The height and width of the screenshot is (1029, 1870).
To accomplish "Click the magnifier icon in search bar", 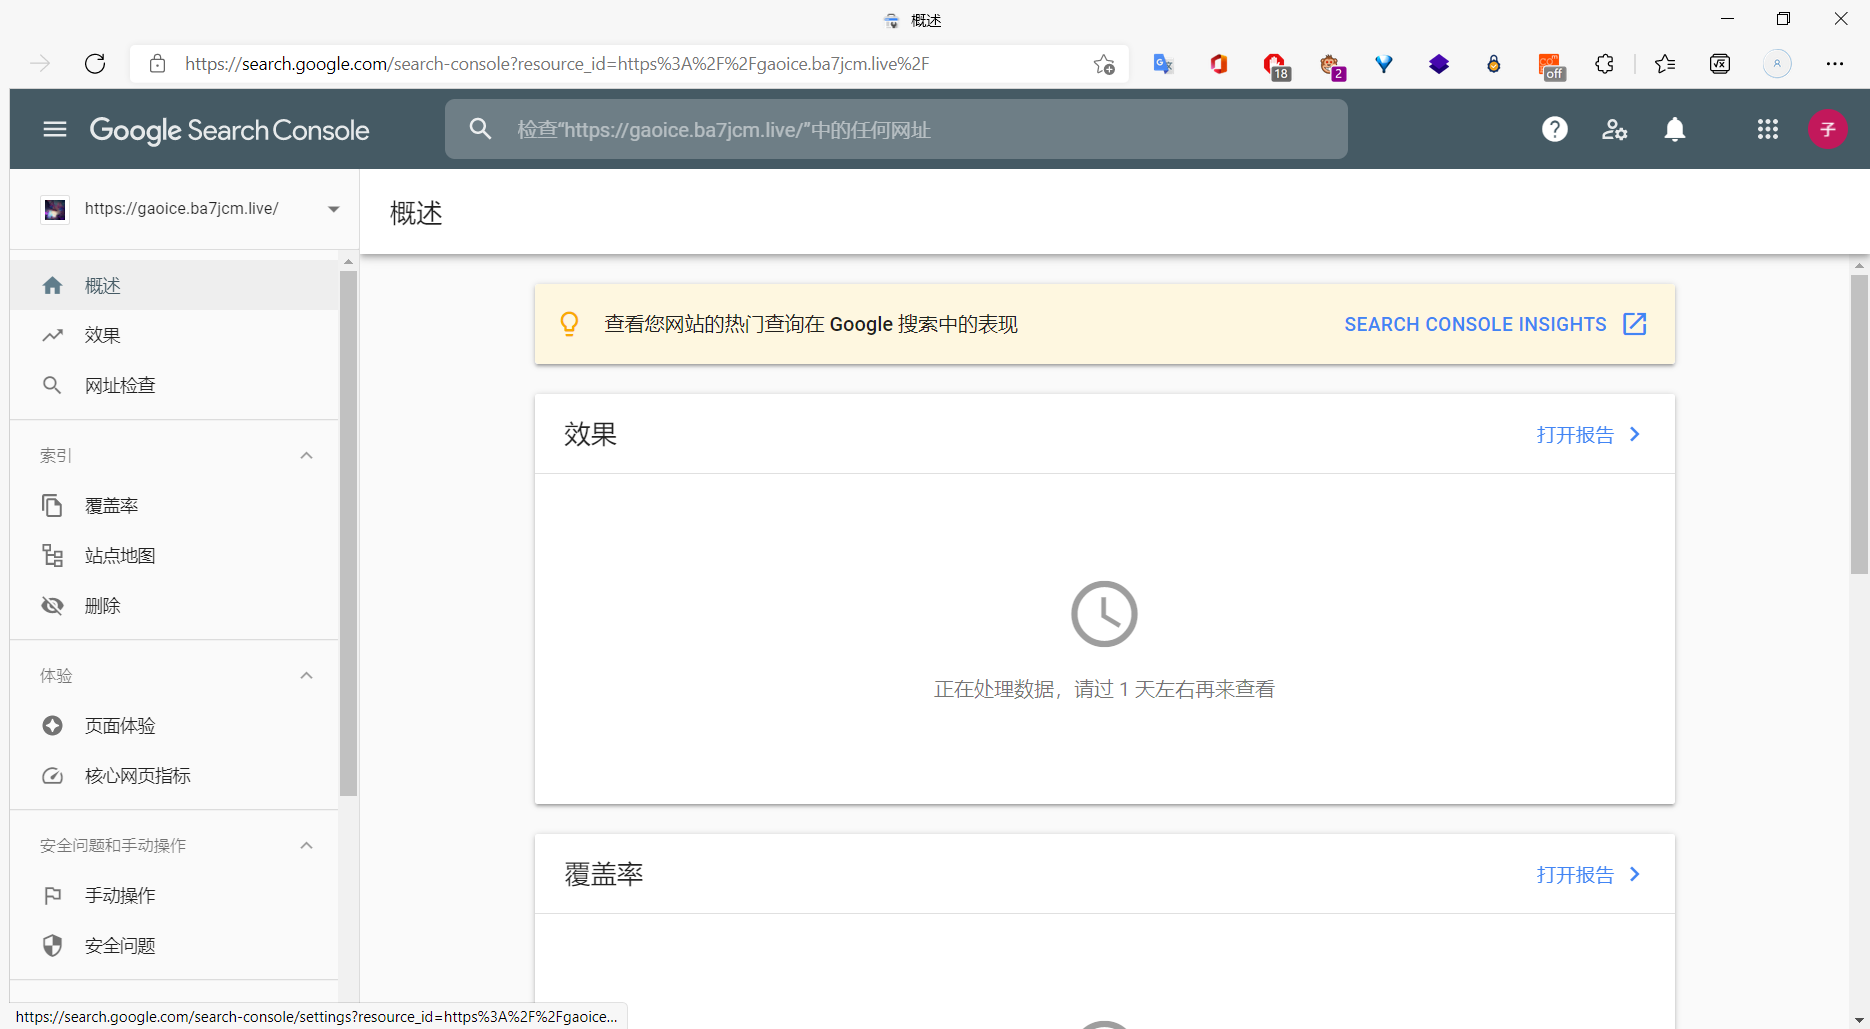I will tap(481, 129).
